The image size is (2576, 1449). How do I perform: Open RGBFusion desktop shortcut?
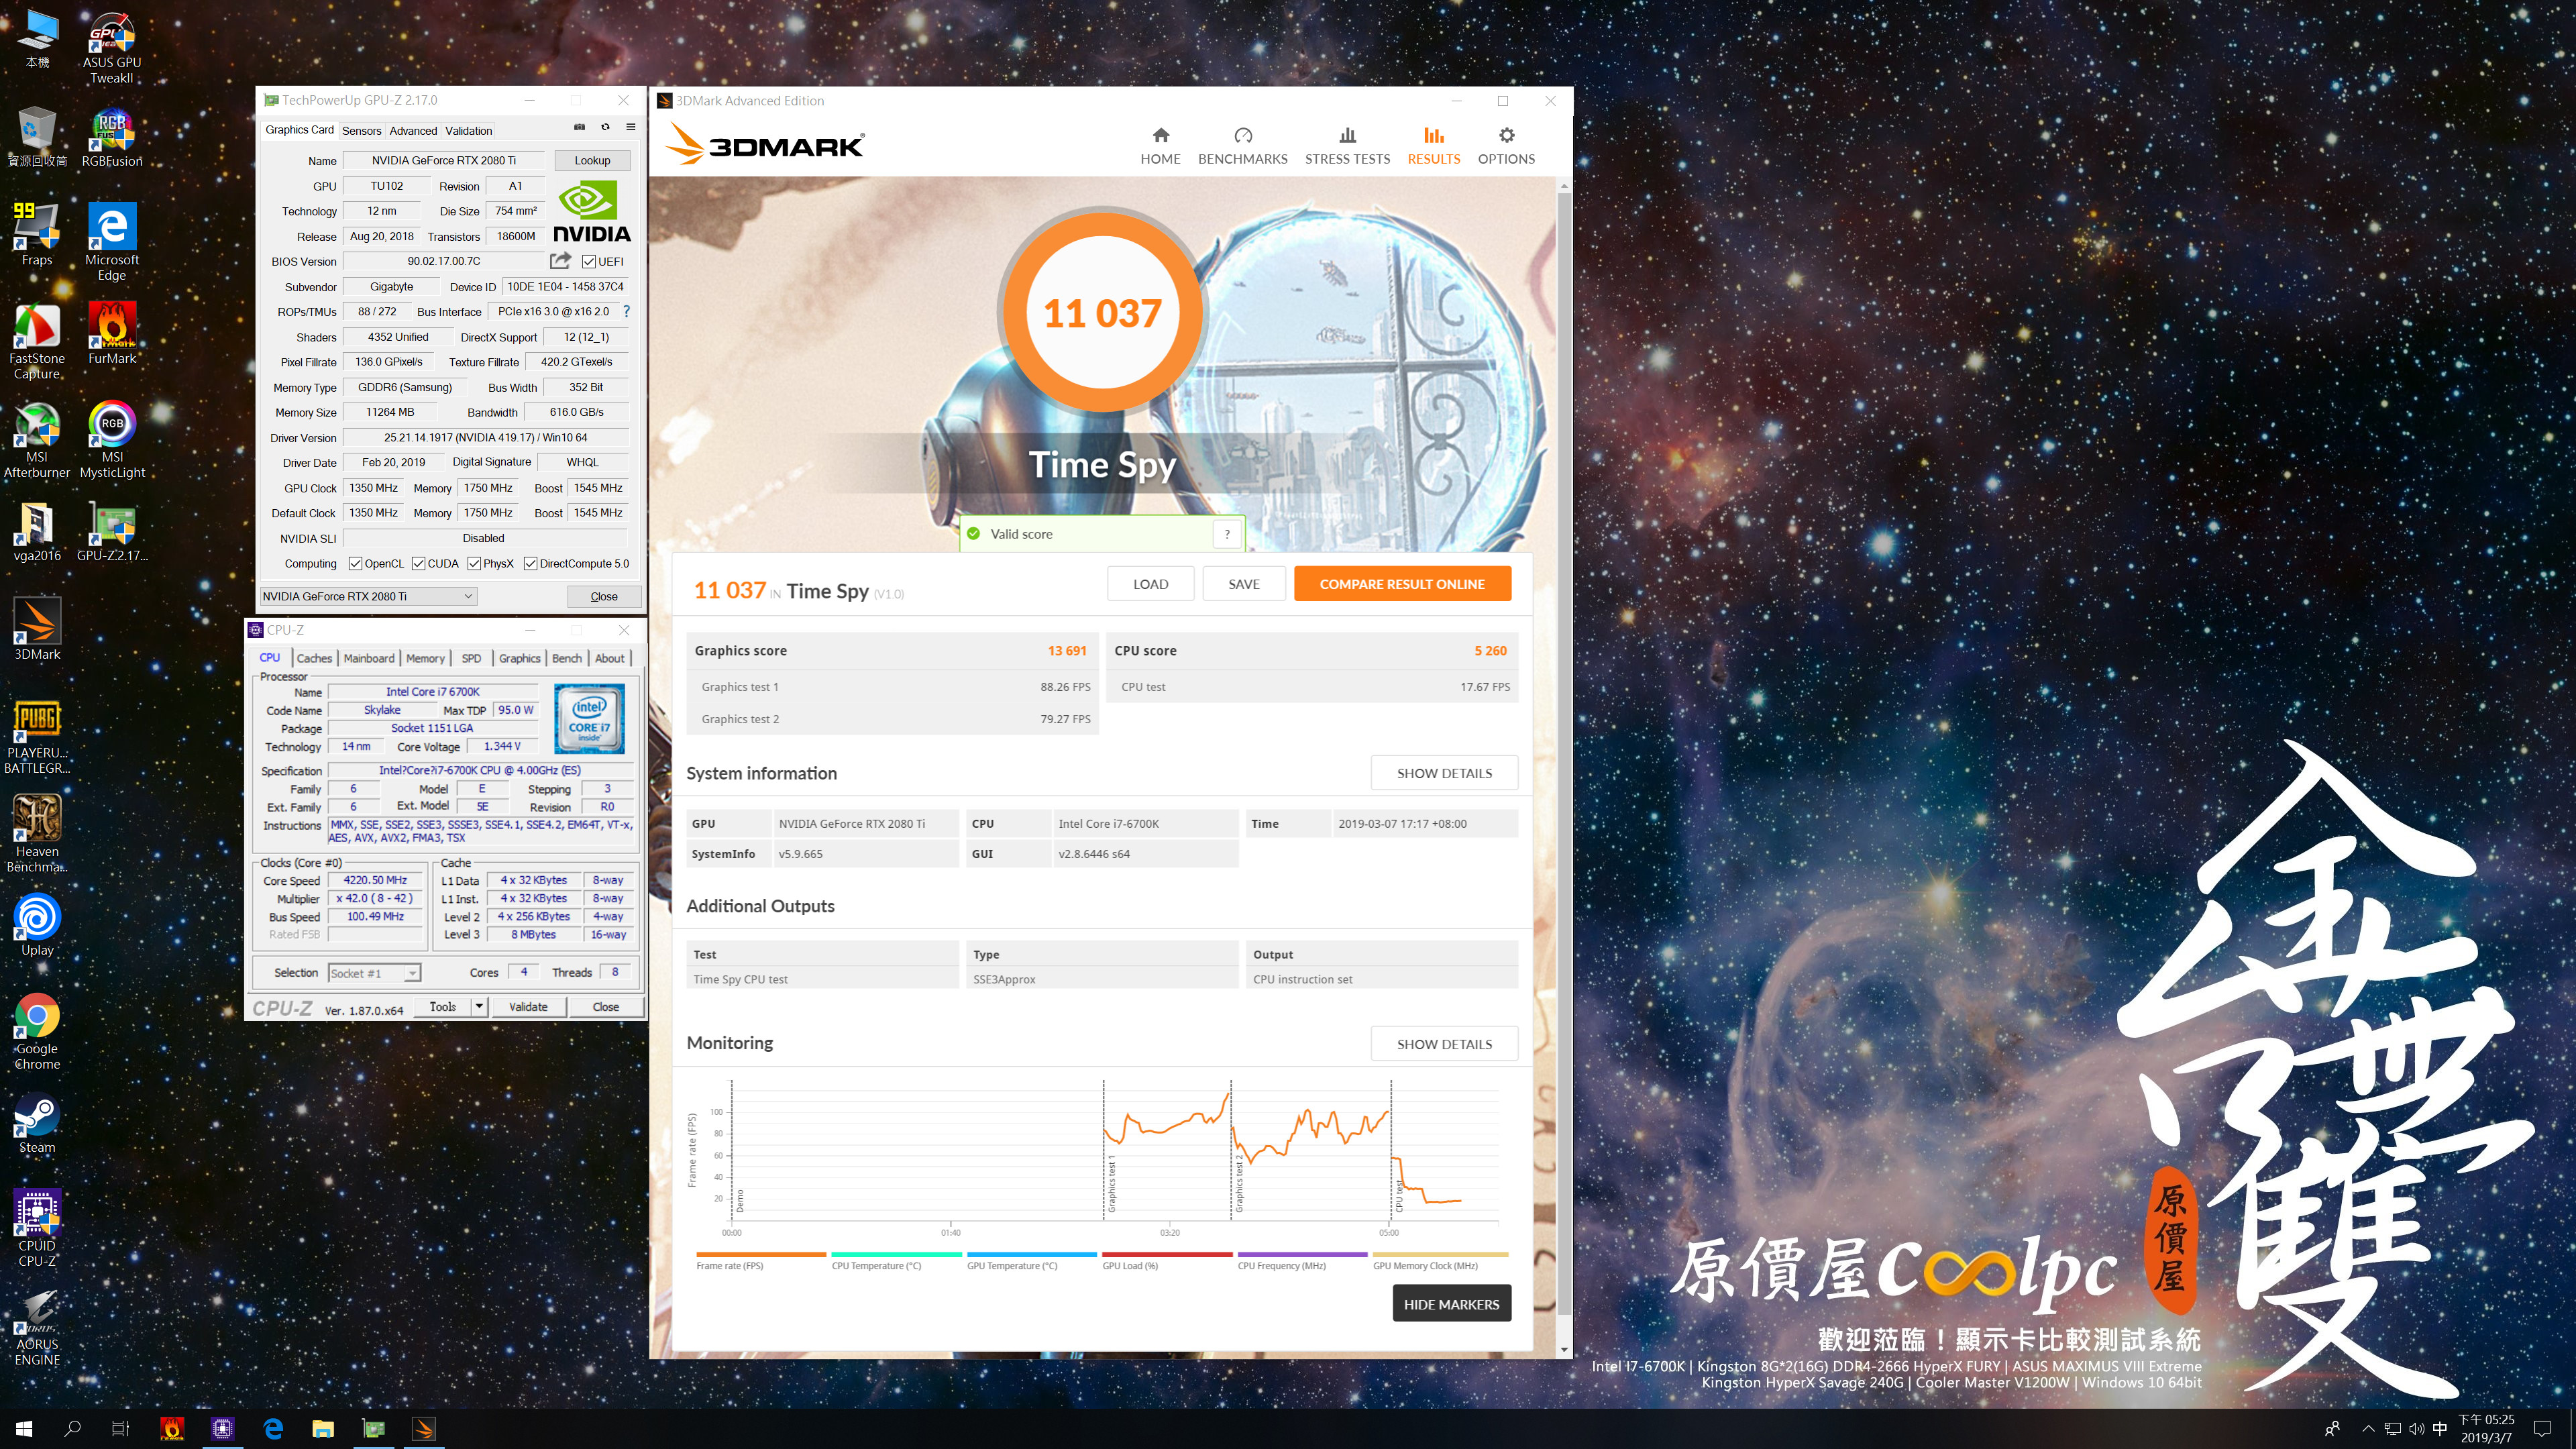(112, 138)
